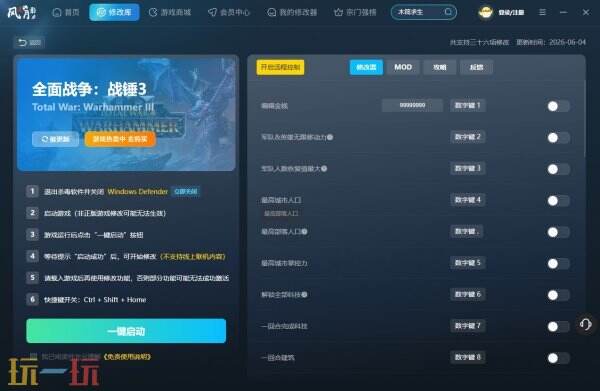Click the 数字键 4 hotkey button
Screen dimensions: 600x391
tap(468, 200)
